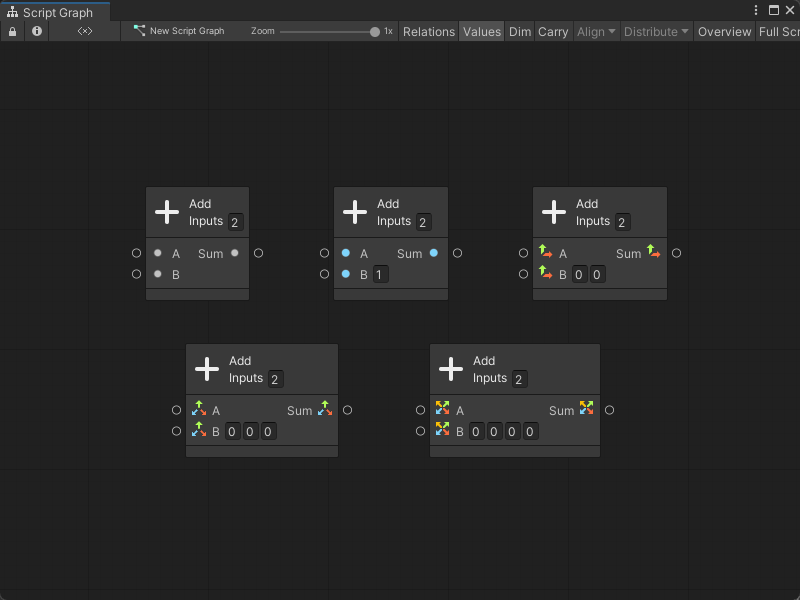800x600 pixels.
Task: Open the overflow menu at top right
Action: coord(757,9)
